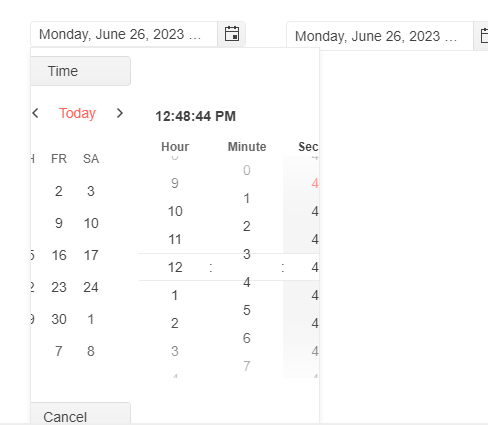Screen dimensions: 488x425
Task: Open the calendar icon beside first date field
Action: coord(232,34)
